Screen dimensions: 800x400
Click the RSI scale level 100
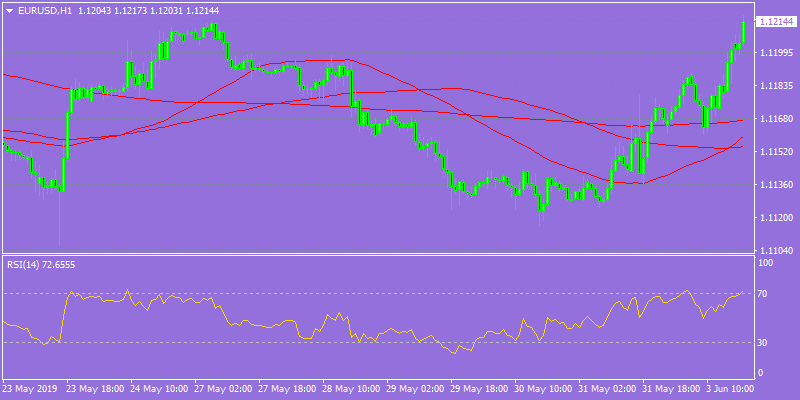[x=766, y=263]
